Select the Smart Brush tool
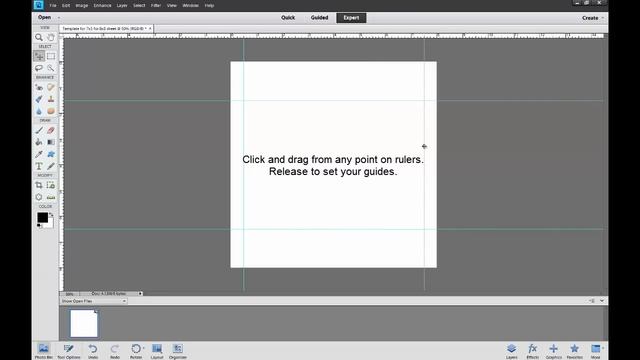This screenshot has width=640, height=360. tap(39, 99)
